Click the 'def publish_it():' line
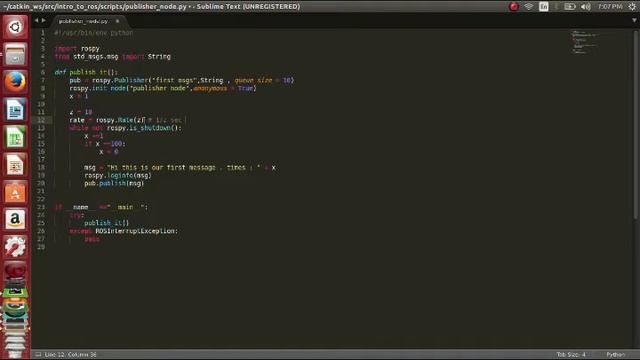This screenshot has height=360, width=640. point(86,72)
